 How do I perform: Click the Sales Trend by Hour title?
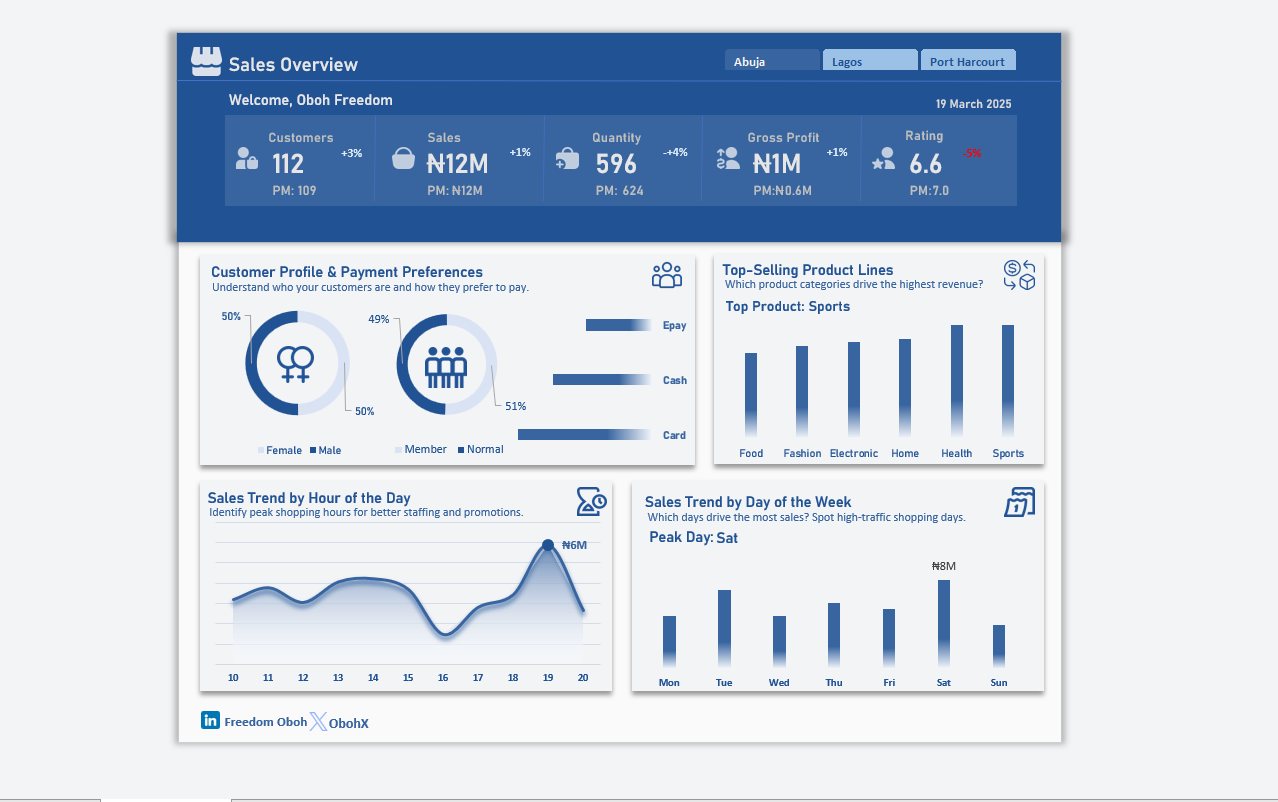click(309, 498)
